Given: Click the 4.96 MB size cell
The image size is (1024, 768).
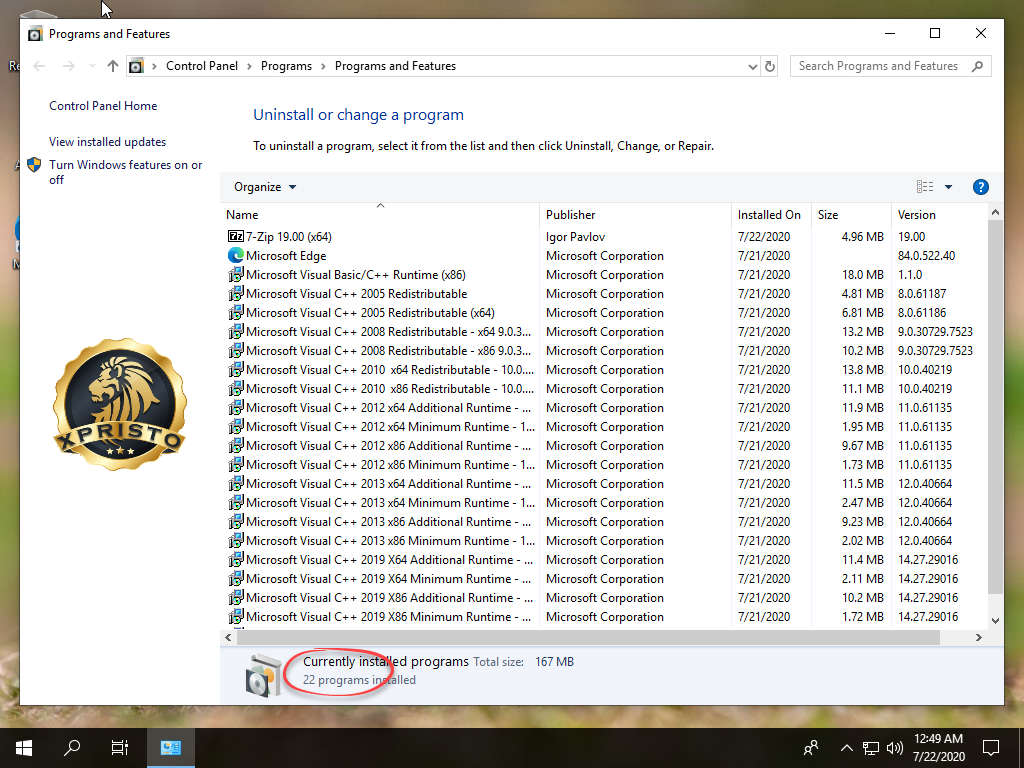Looking at the screenshot, I should tap(862, 236).
